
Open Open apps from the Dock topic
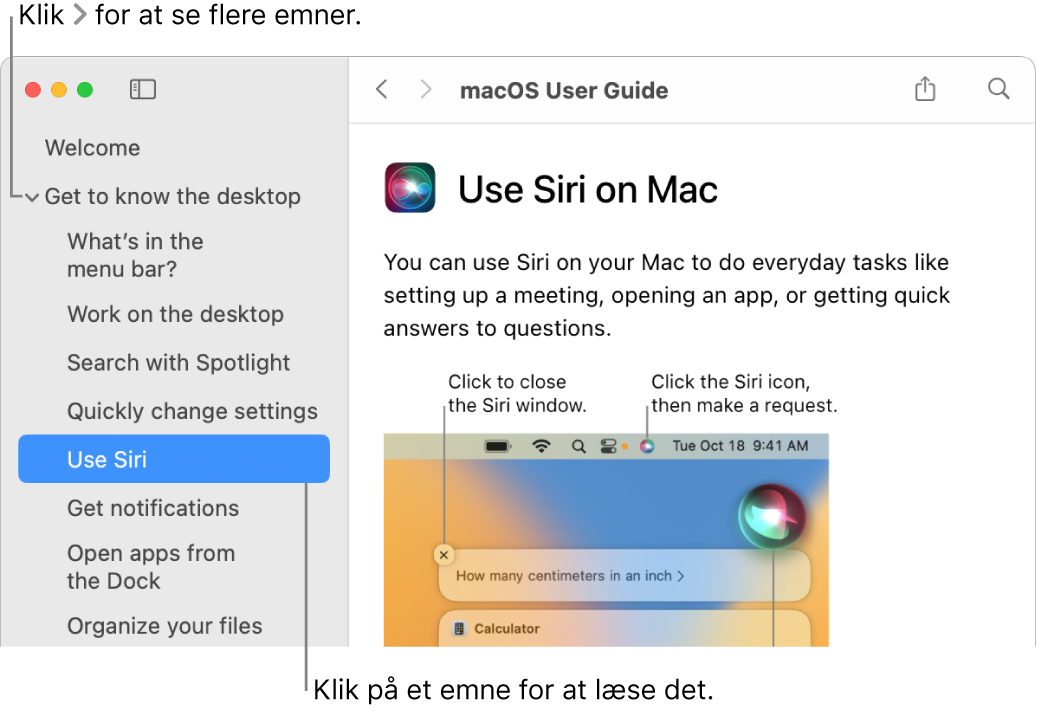[151, 567]
